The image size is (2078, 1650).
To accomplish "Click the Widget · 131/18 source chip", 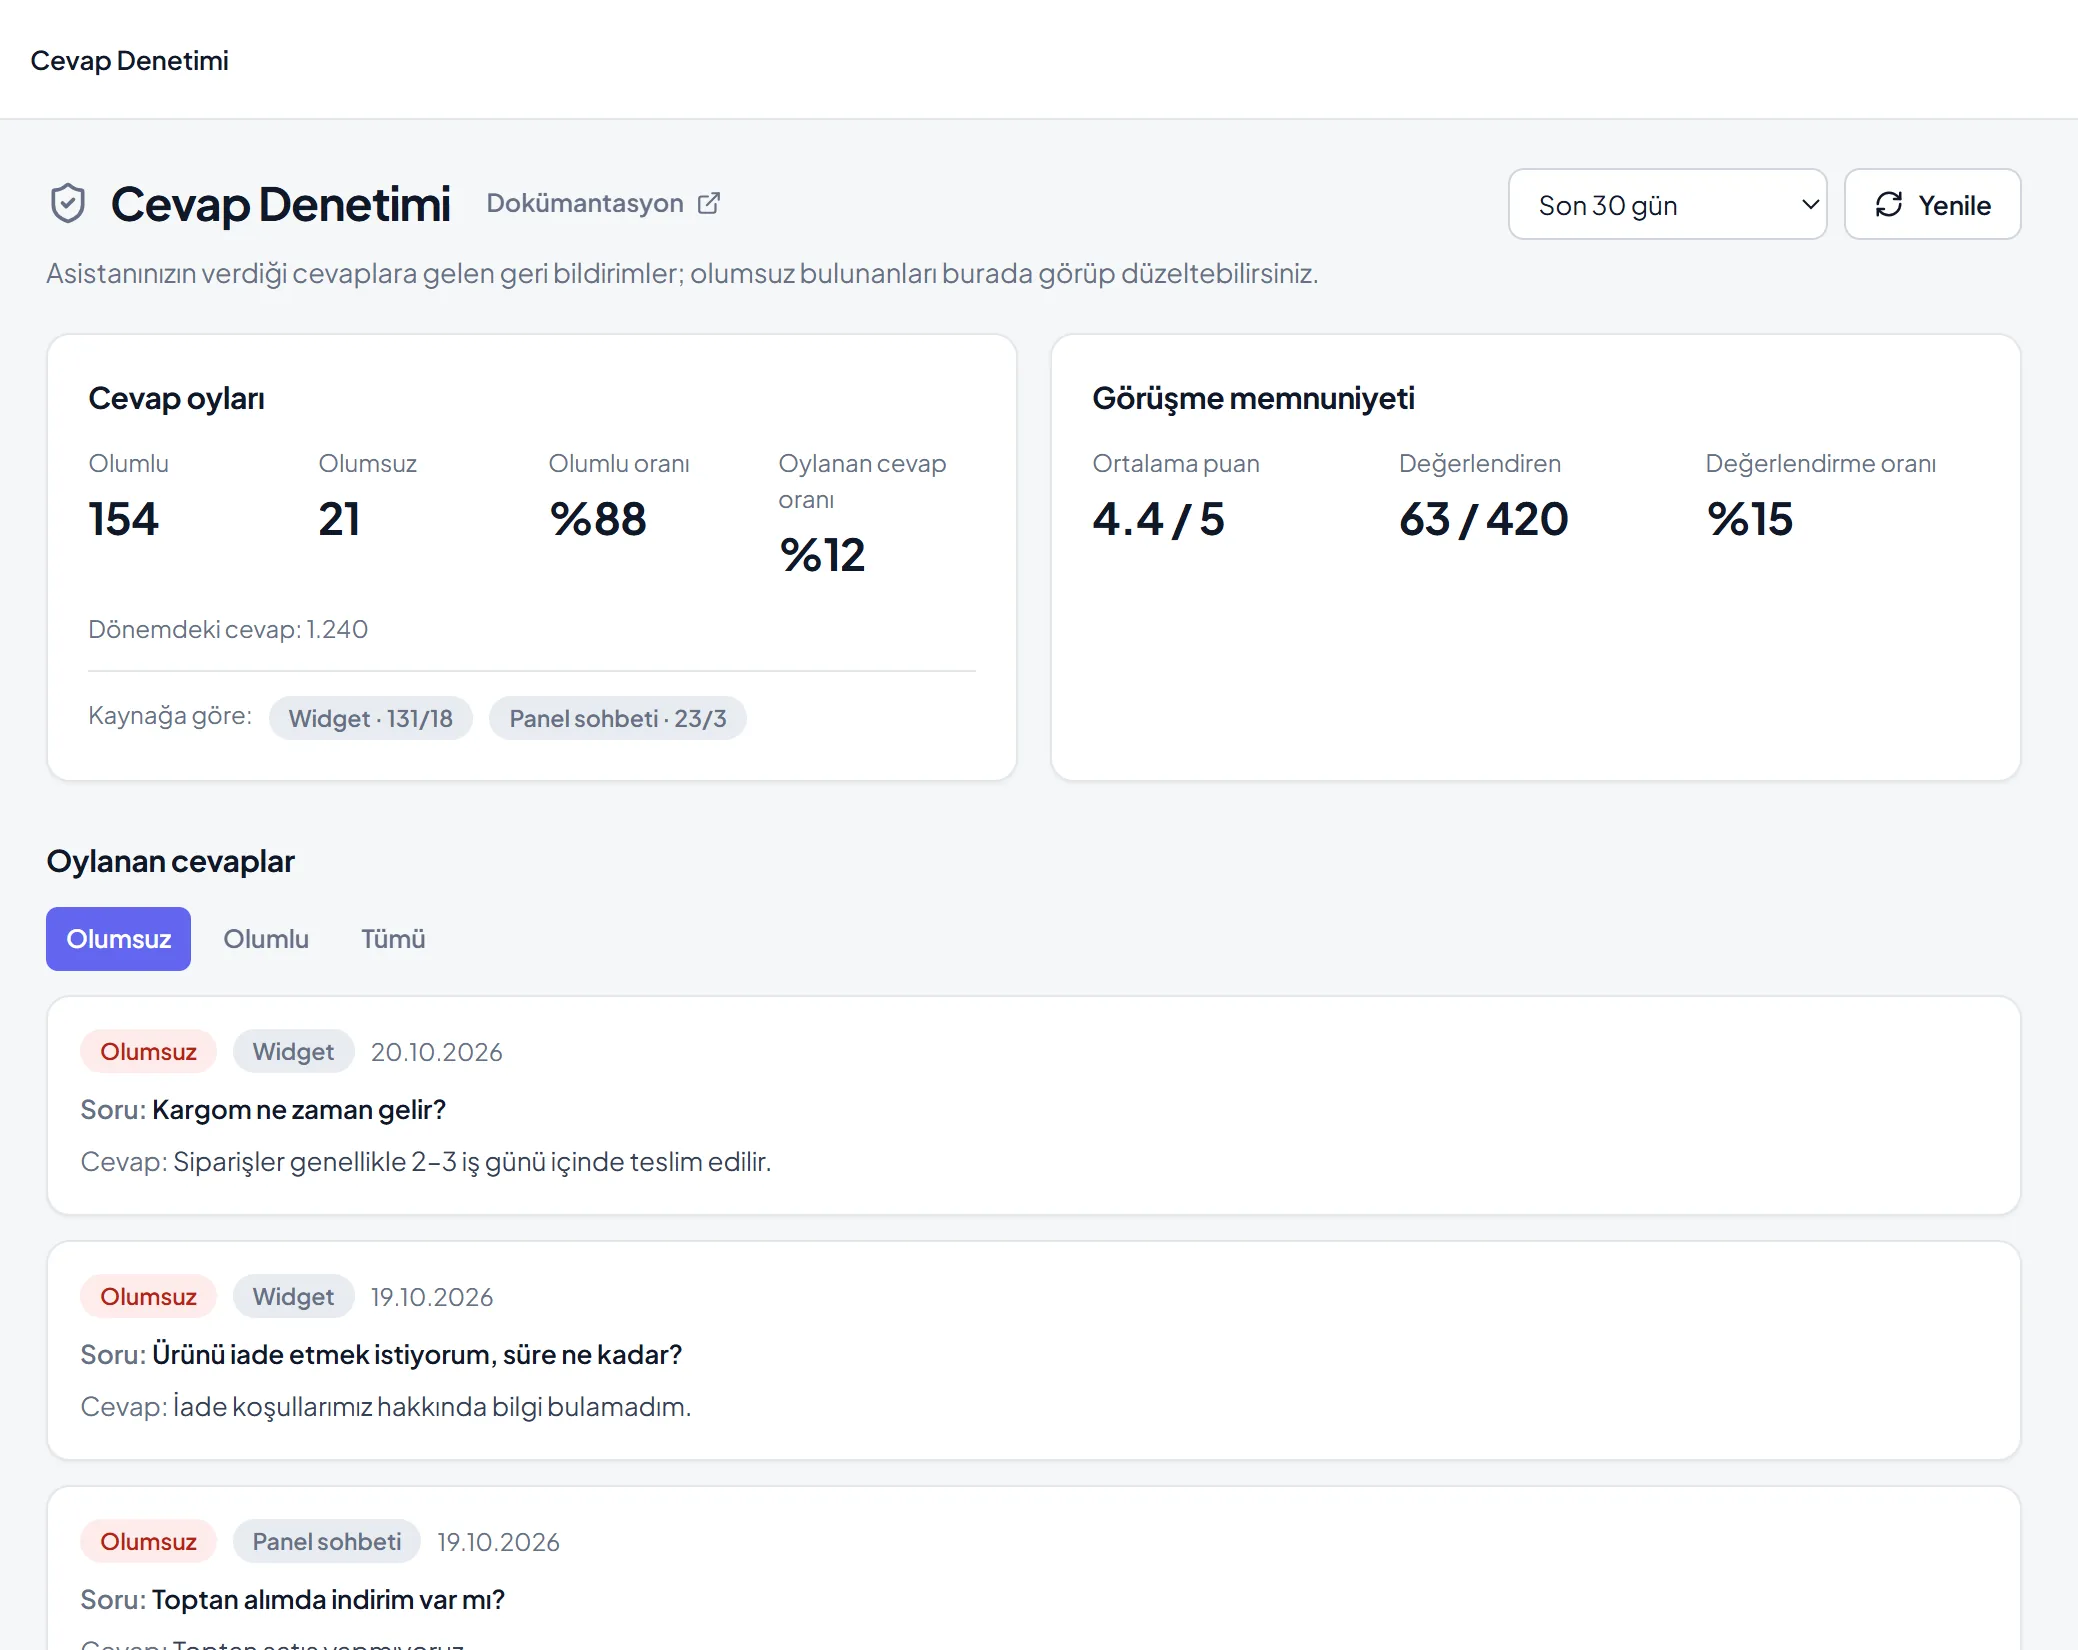I will click(x=370, y=718).
